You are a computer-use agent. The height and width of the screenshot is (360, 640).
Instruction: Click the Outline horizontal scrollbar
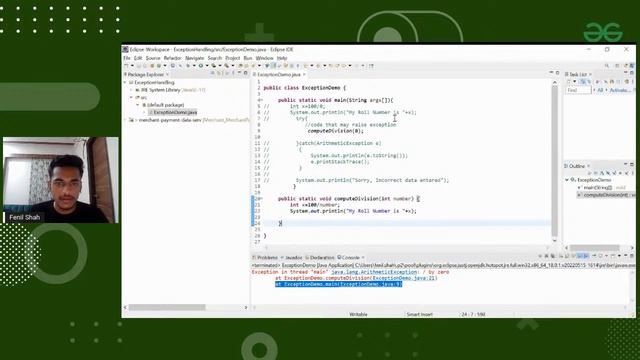596,248
